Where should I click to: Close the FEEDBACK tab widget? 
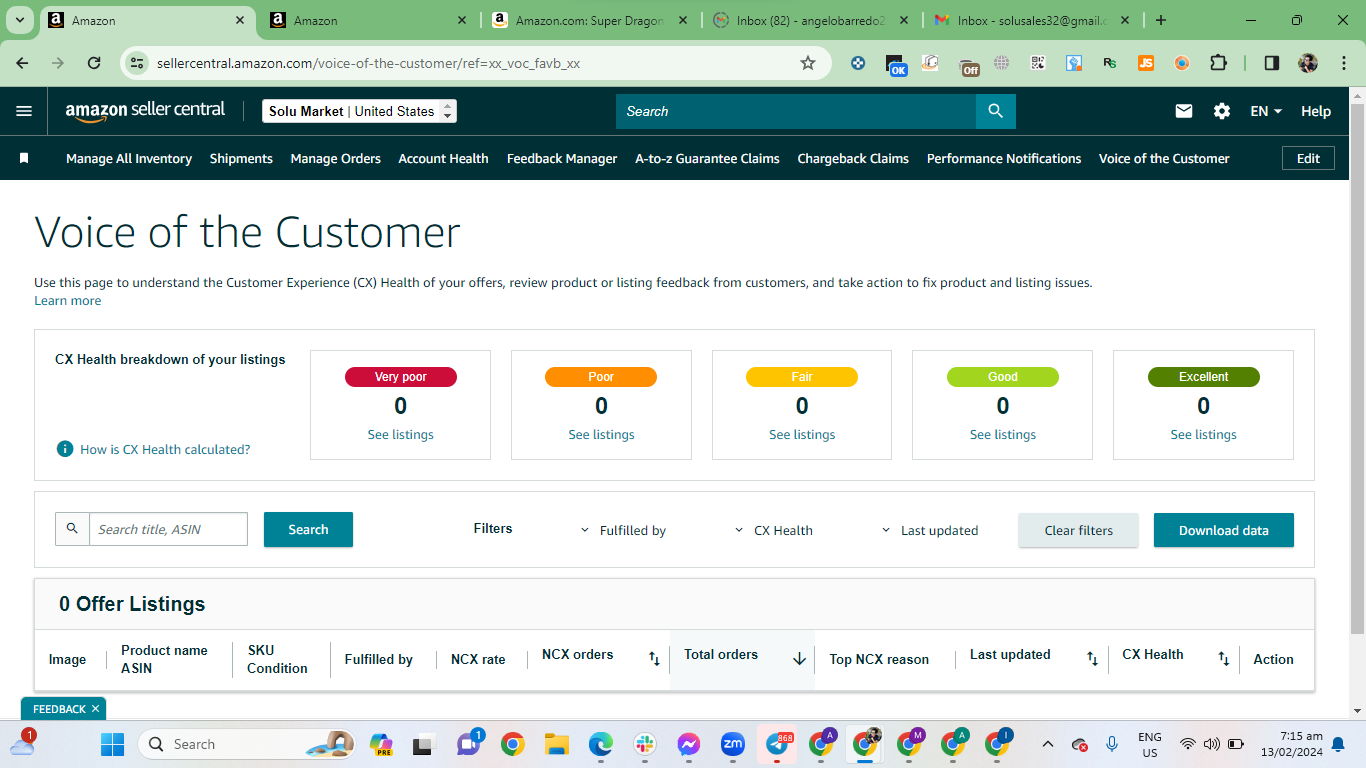95,709
